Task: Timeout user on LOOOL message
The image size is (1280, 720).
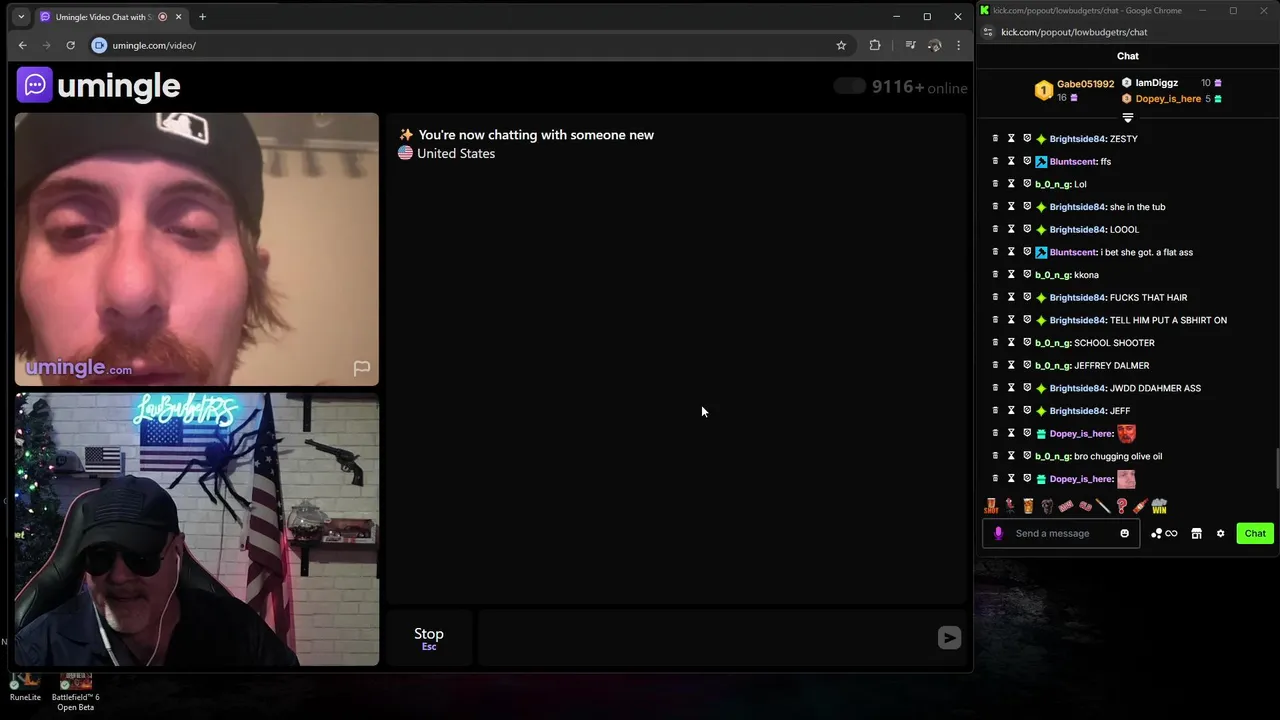Action: click(x=1011, y=229)
